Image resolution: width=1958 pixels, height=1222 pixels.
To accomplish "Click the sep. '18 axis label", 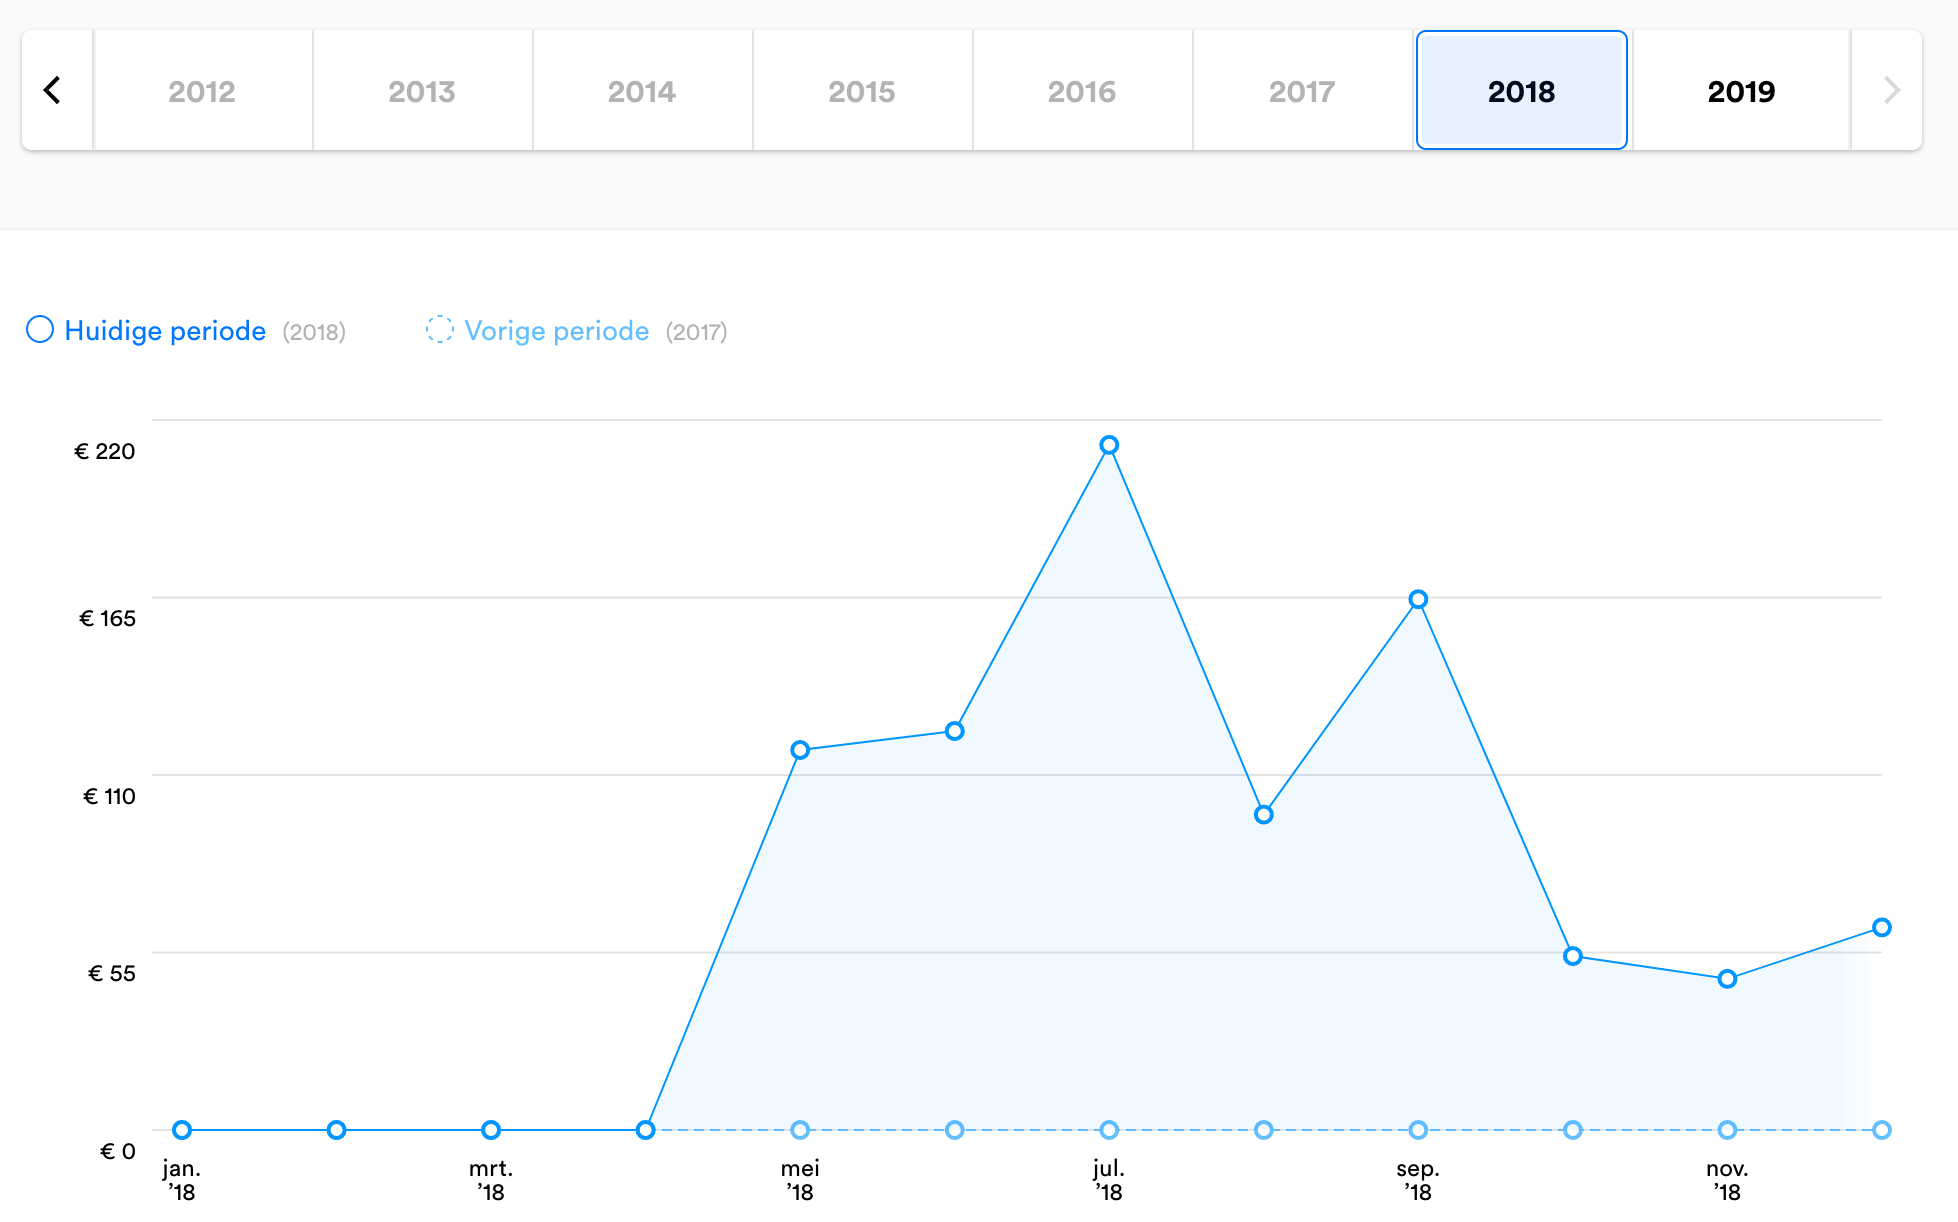I will 1418,1180.
